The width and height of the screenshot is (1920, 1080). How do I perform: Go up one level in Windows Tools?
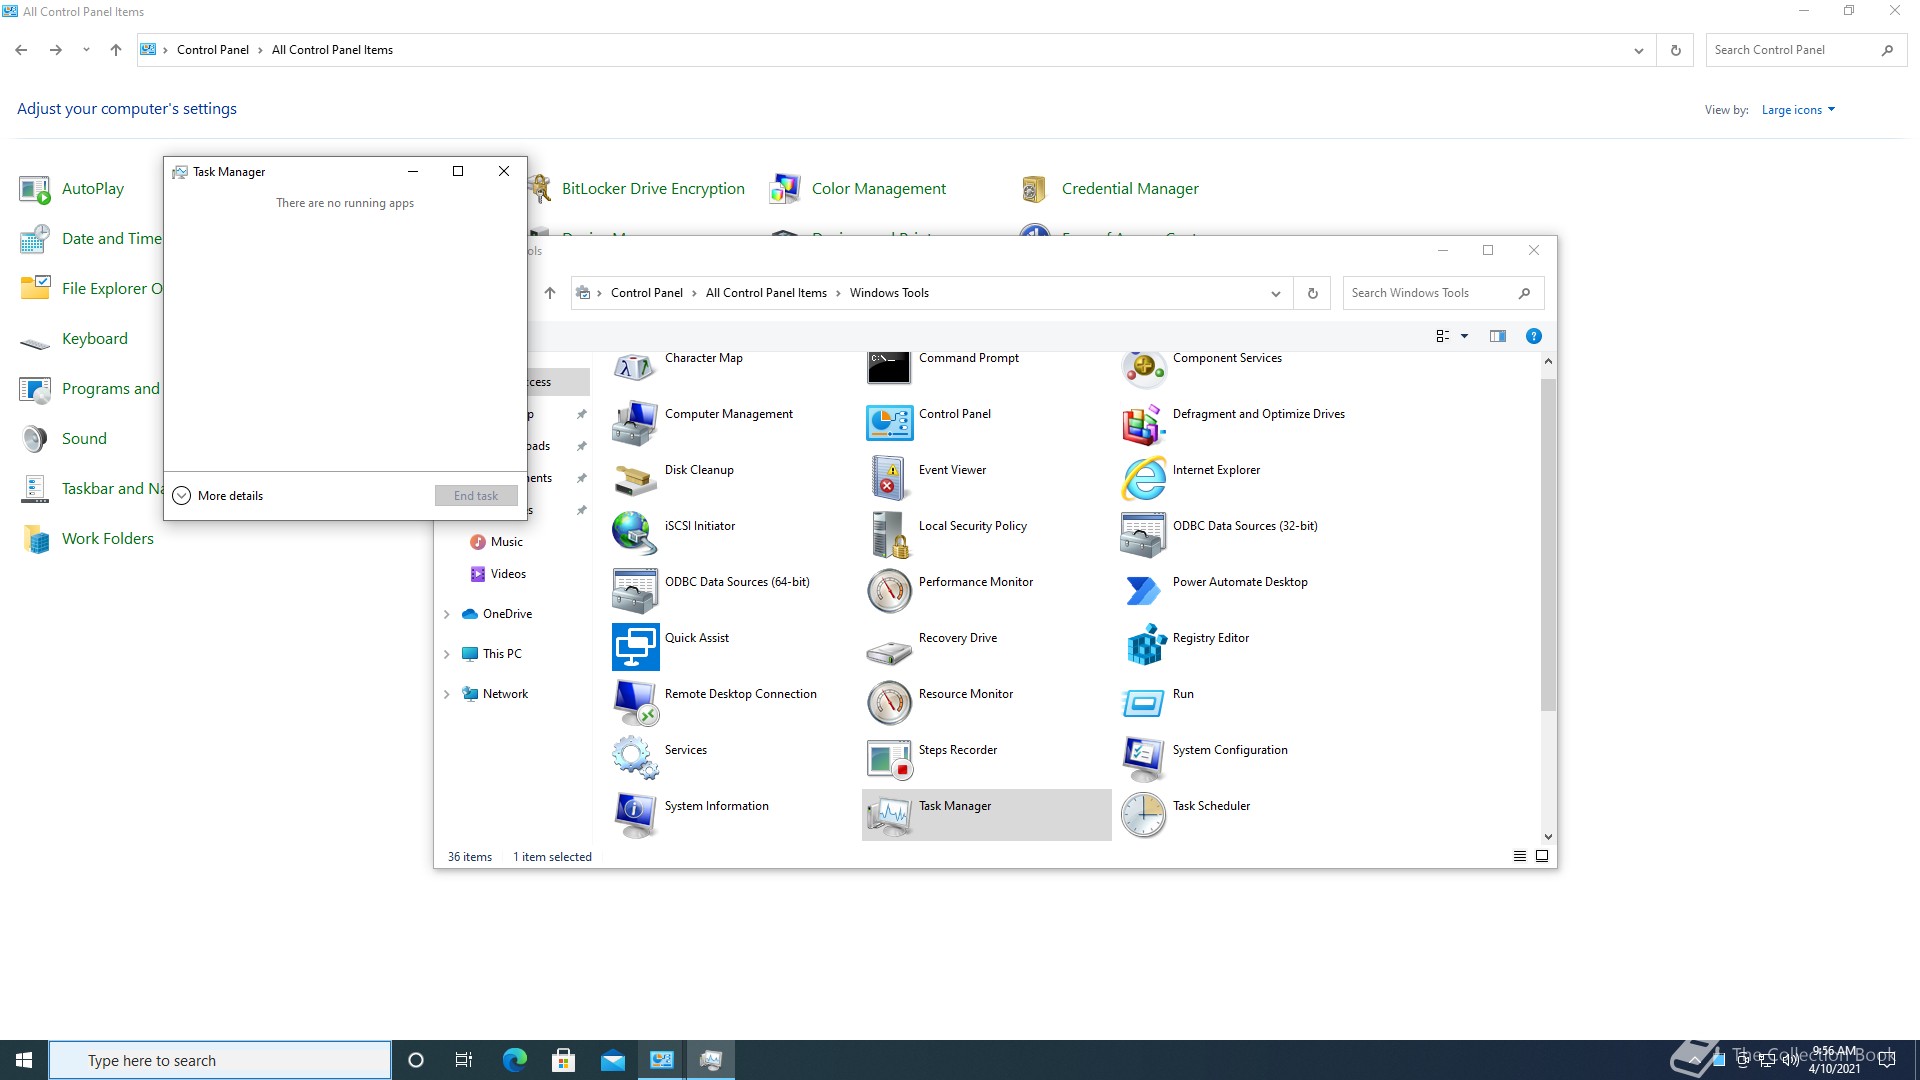(550, 293)
